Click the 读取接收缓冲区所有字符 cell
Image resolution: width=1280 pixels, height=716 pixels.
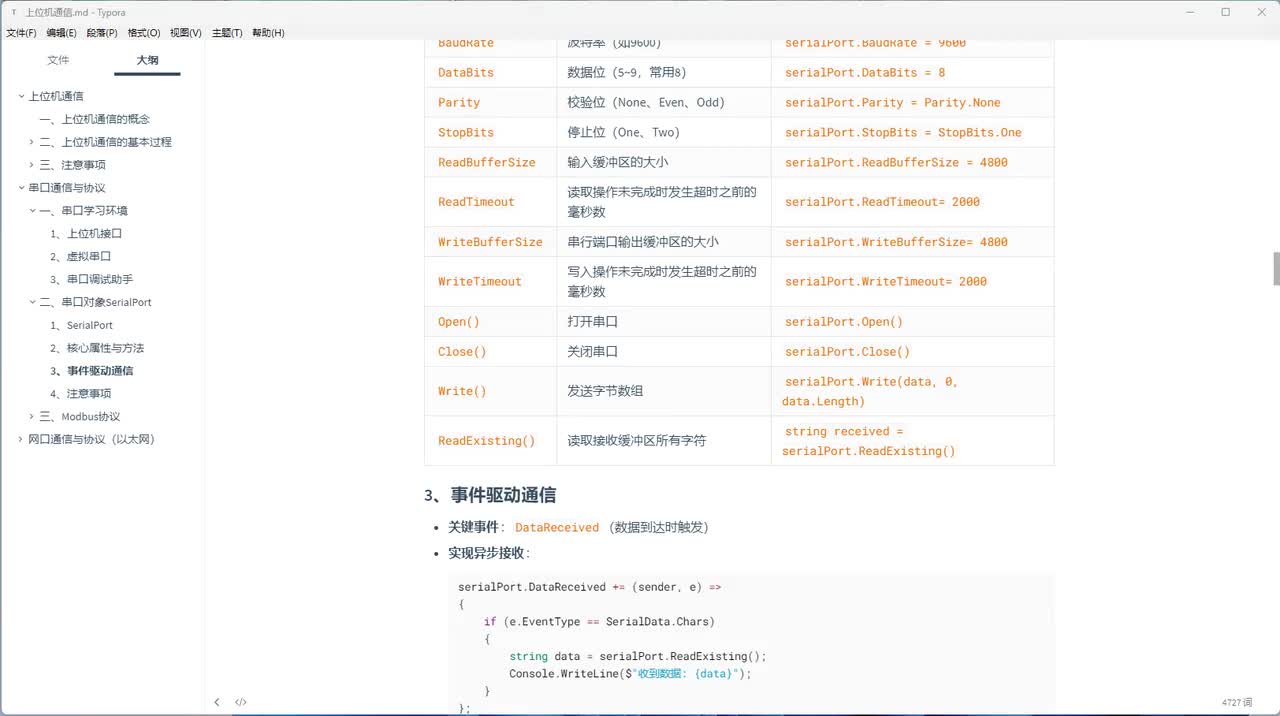coord(664,441)
